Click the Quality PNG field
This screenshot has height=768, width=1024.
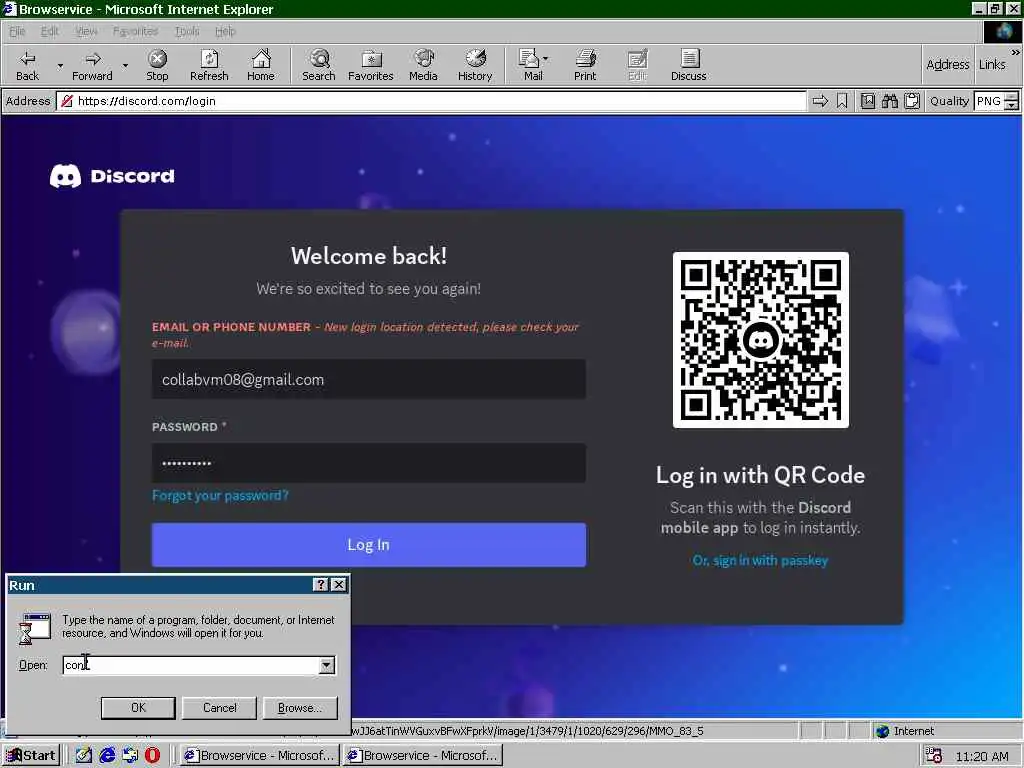(x=989, y=101)
